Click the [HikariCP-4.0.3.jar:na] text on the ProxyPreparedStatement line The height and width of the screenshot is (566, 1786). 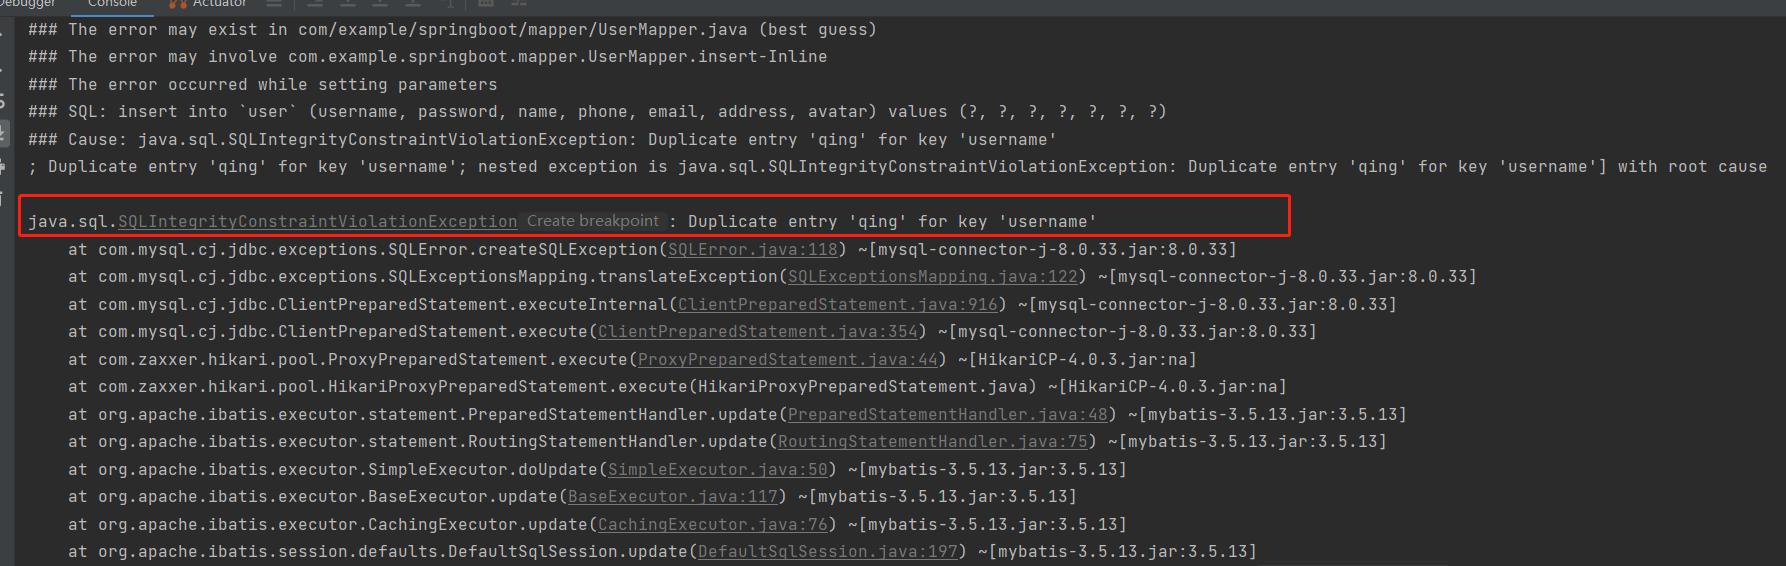(x=1082, y=360)
